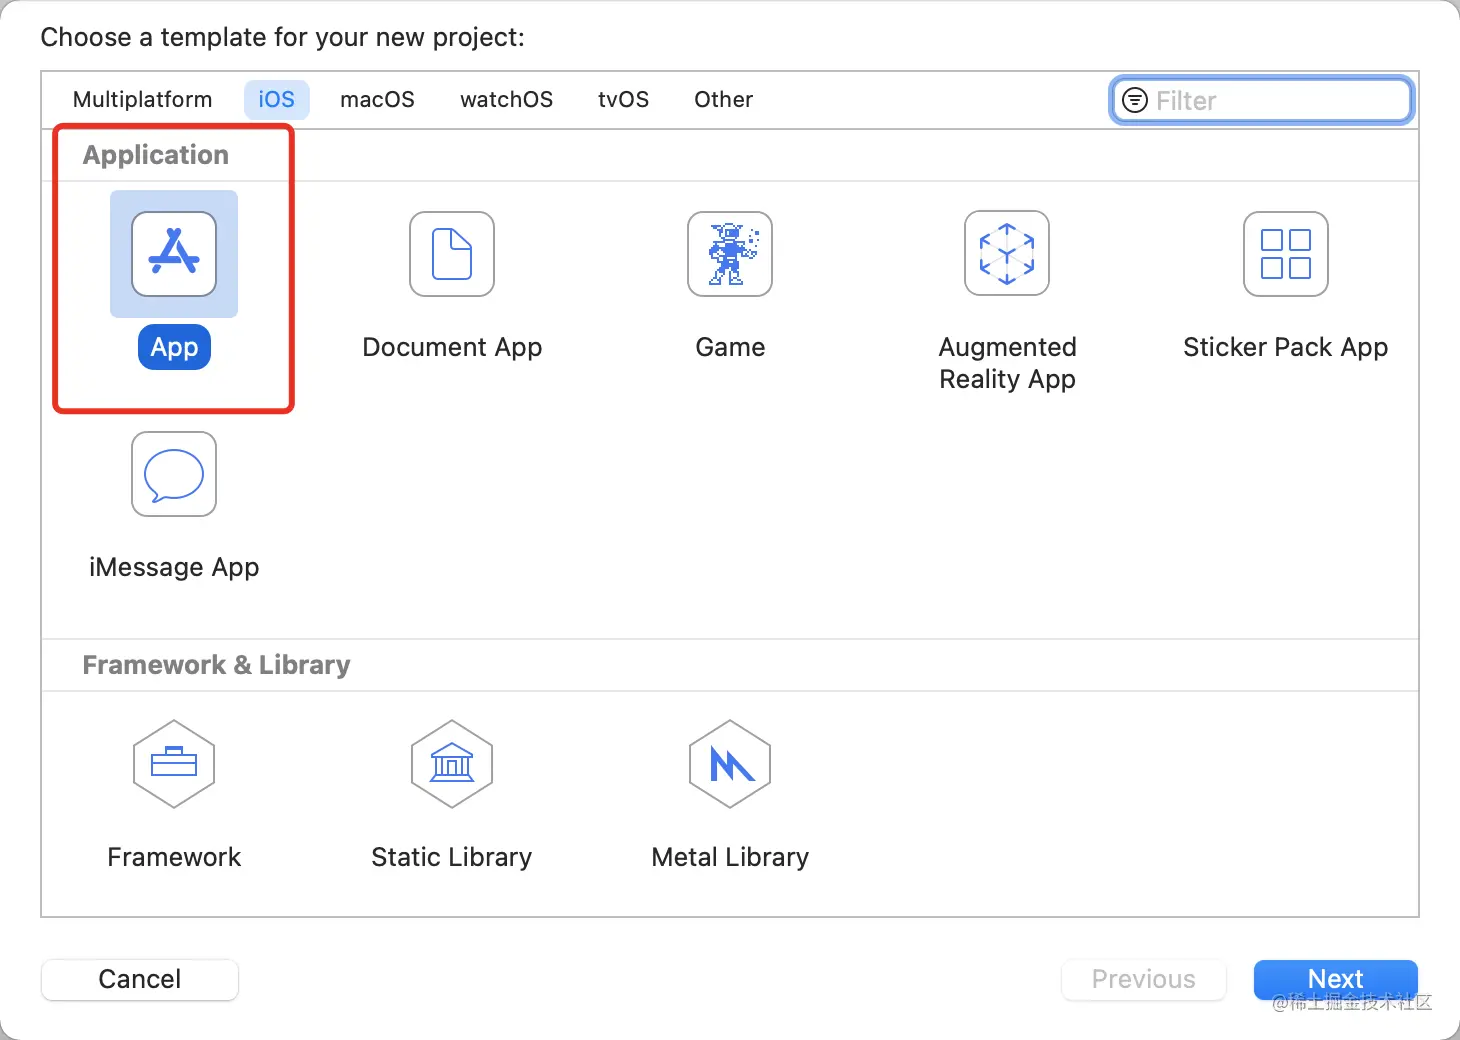Click the iMessage App label
The height and width of the screenshot is (1040, 1460).
coord(174,567)
